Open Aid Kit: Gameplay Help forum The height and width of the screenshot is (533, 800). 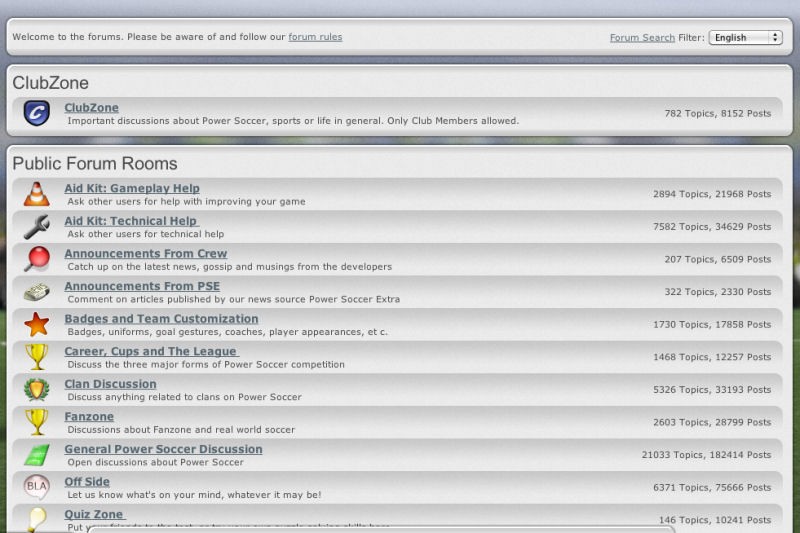point(132,188)
